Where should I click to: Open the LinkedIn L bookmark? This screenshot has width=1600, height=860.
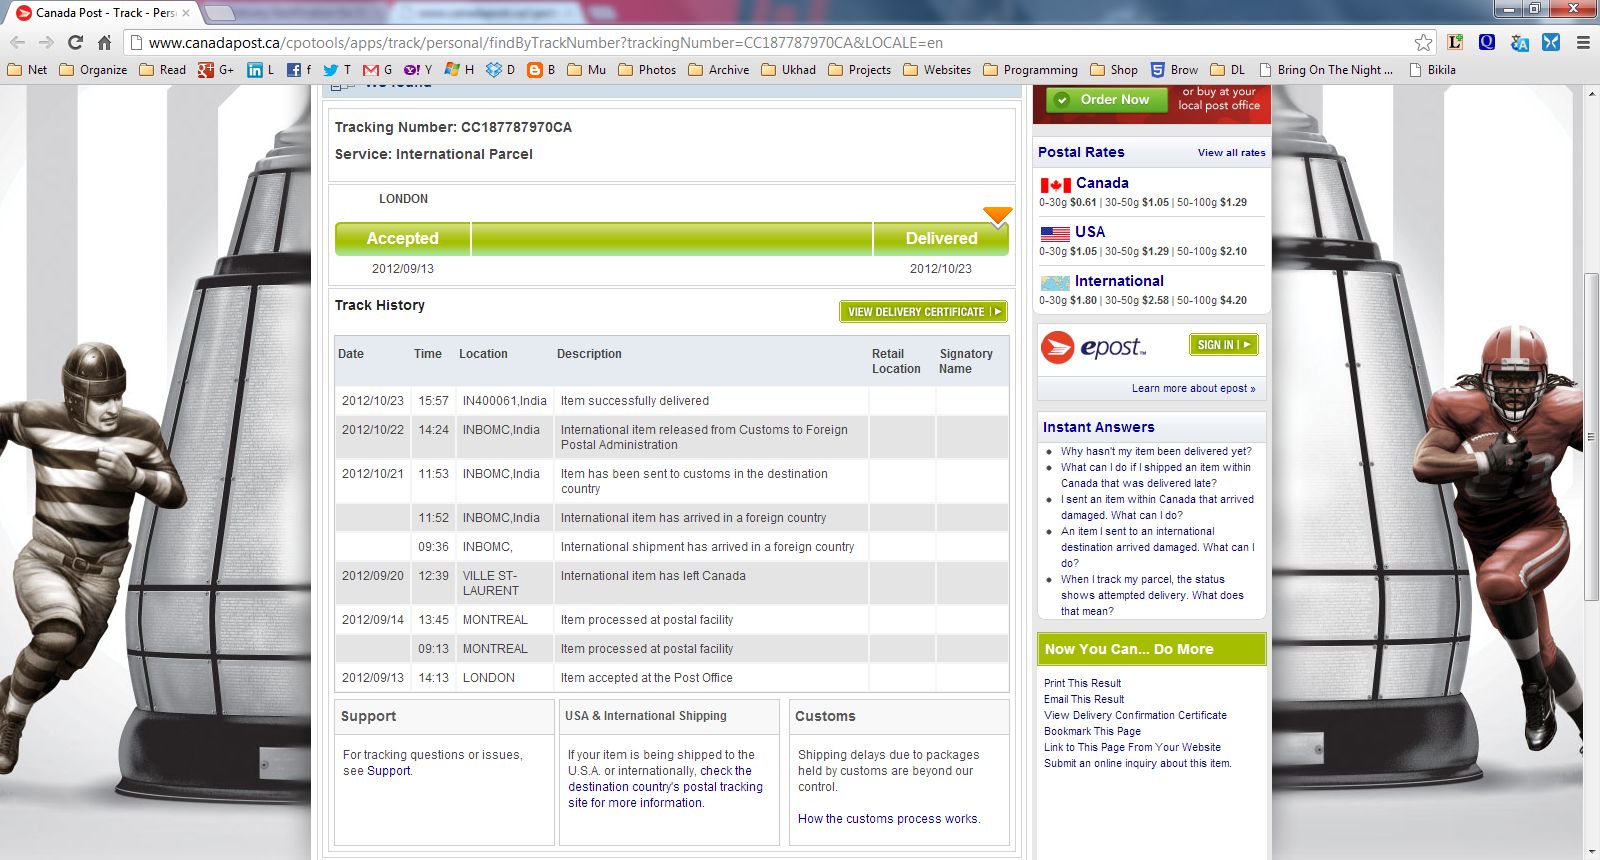260,70
